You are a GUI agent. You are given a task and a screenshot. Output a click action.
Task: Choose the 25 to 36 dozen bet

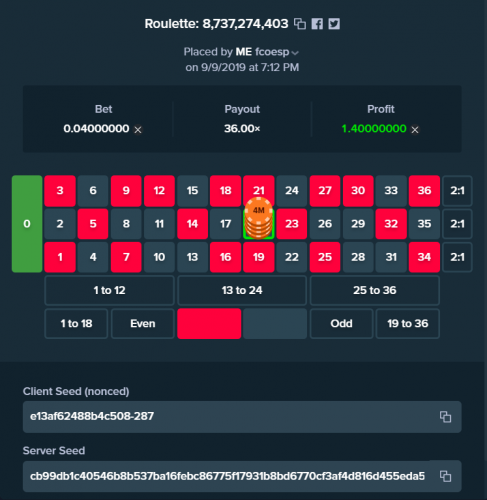coord(375,290)
